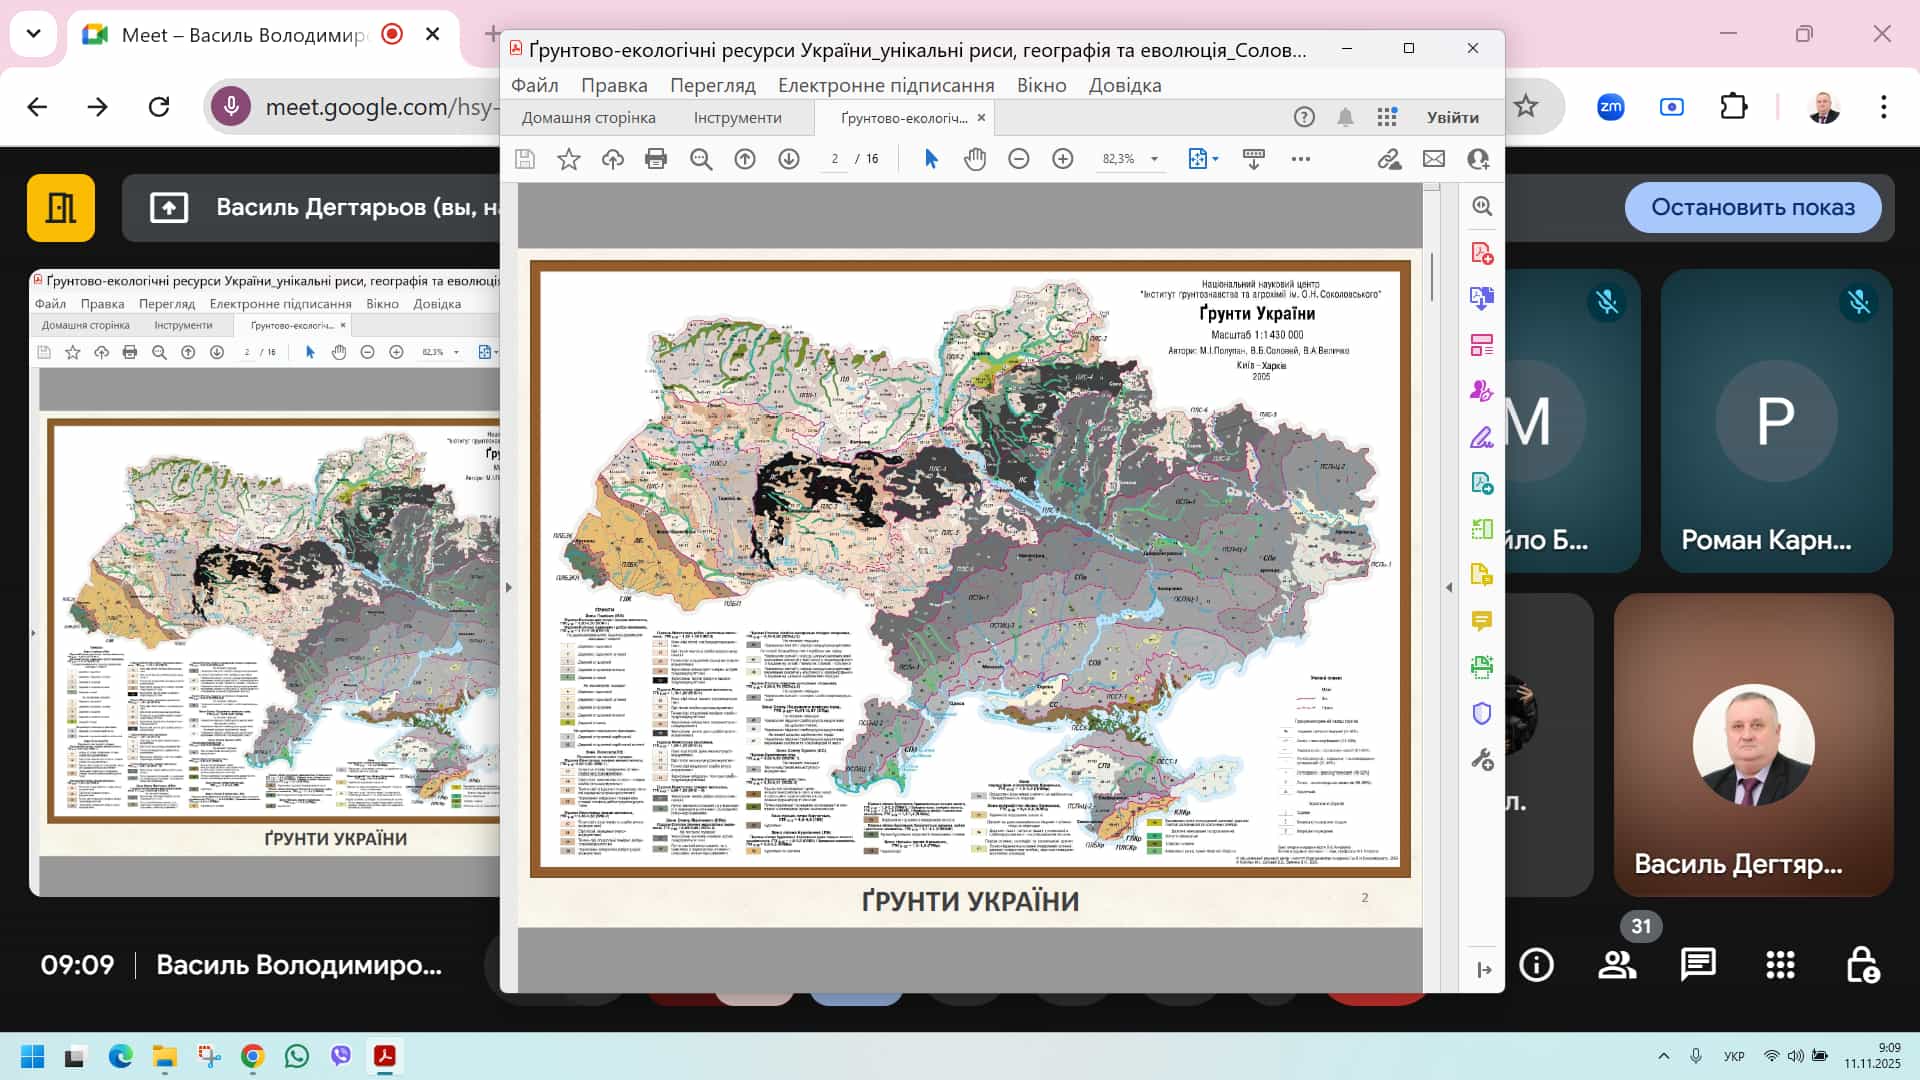The image size is (1920, 1080).
Task: Click the Print icon in Acrobat toolbar
Action: tap(656, 159)
